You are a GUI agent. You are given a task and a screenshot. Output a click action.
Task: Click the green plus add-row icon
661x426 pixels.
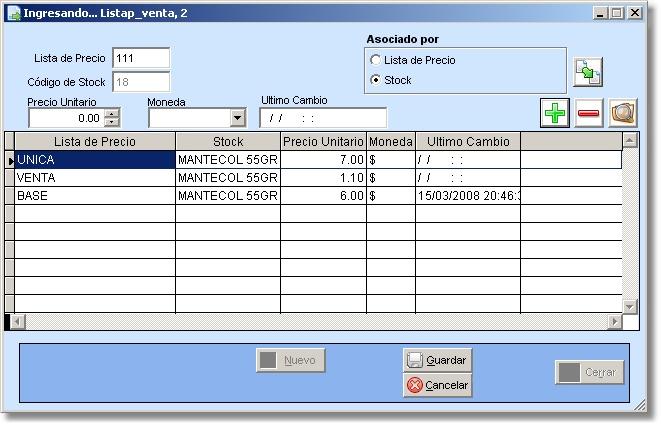click(x=555, y=113)
